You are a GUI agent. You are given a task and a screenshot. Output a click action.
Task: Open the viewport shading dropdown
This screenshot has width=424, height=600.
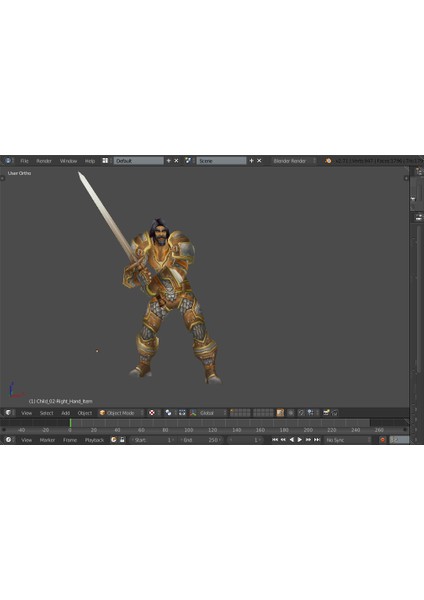[x=153, y=413]
